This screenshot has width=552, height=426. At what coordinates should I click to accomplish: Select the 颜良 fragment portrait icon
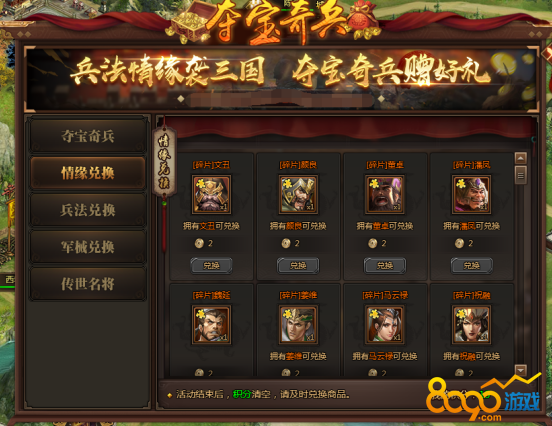coord(298,195)
